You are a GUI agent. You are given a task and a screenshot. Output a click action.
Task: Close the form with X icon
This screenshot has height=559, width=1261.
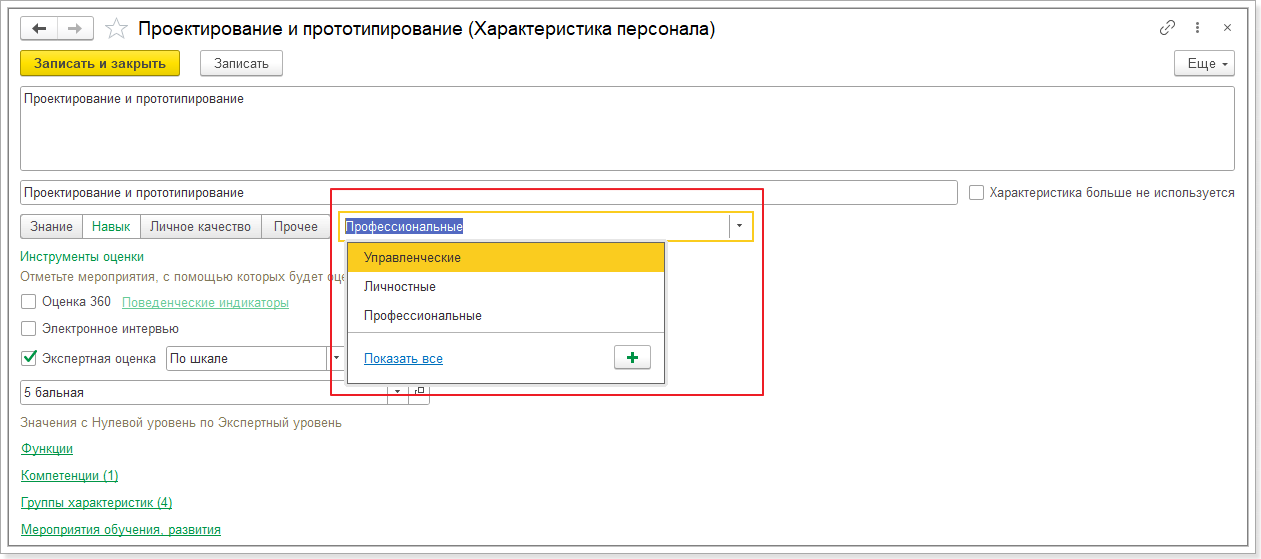(x=1228, y=29)
